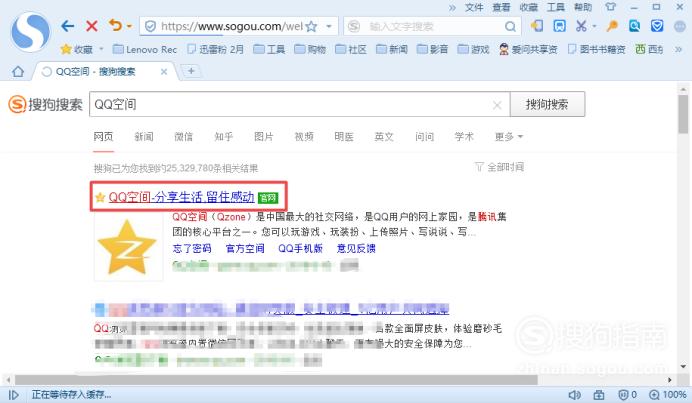Switch to the 图片 search category
The width and height of the screenshot is (692, 403).
pyautogui.click(x=264, y=137)
